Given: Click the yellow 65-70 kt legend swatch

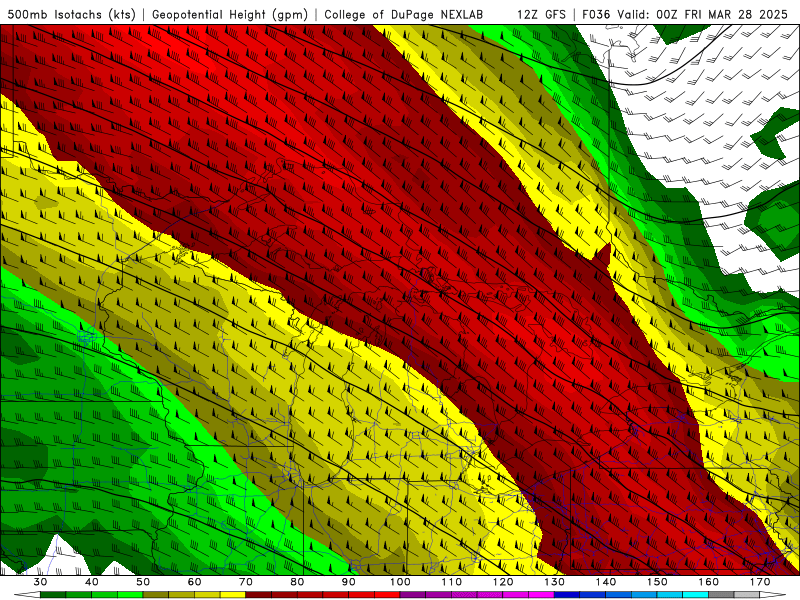Looking at the screenshot, I should pyautogui.click(x=233, y=595).
